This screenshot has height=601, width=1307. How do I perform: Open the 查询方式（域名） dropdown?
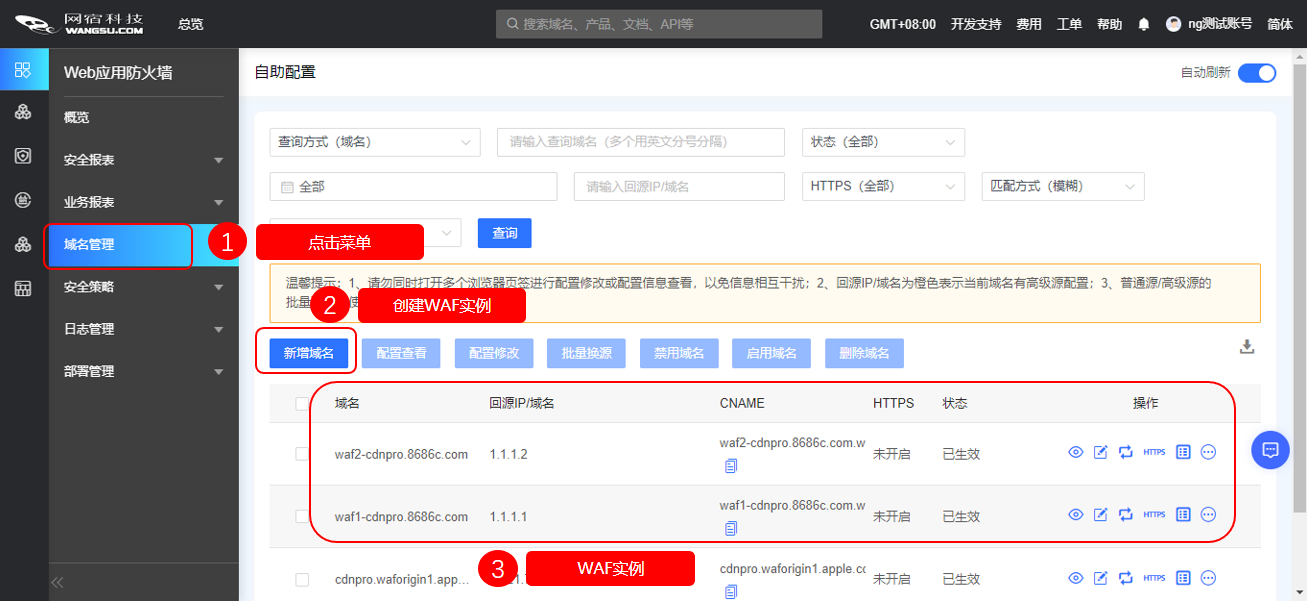click(x=374, y=142)
